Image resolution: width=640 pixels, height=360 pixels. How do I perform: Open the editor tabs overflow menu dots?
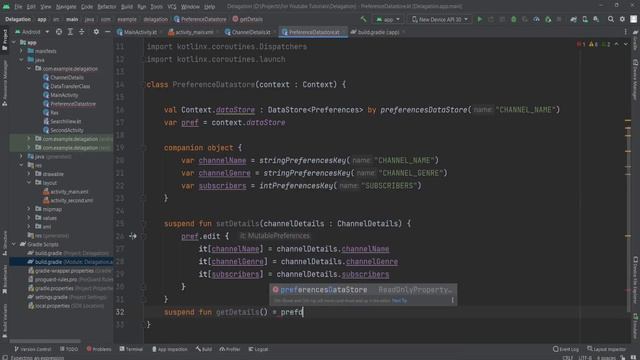click(625, 32)
